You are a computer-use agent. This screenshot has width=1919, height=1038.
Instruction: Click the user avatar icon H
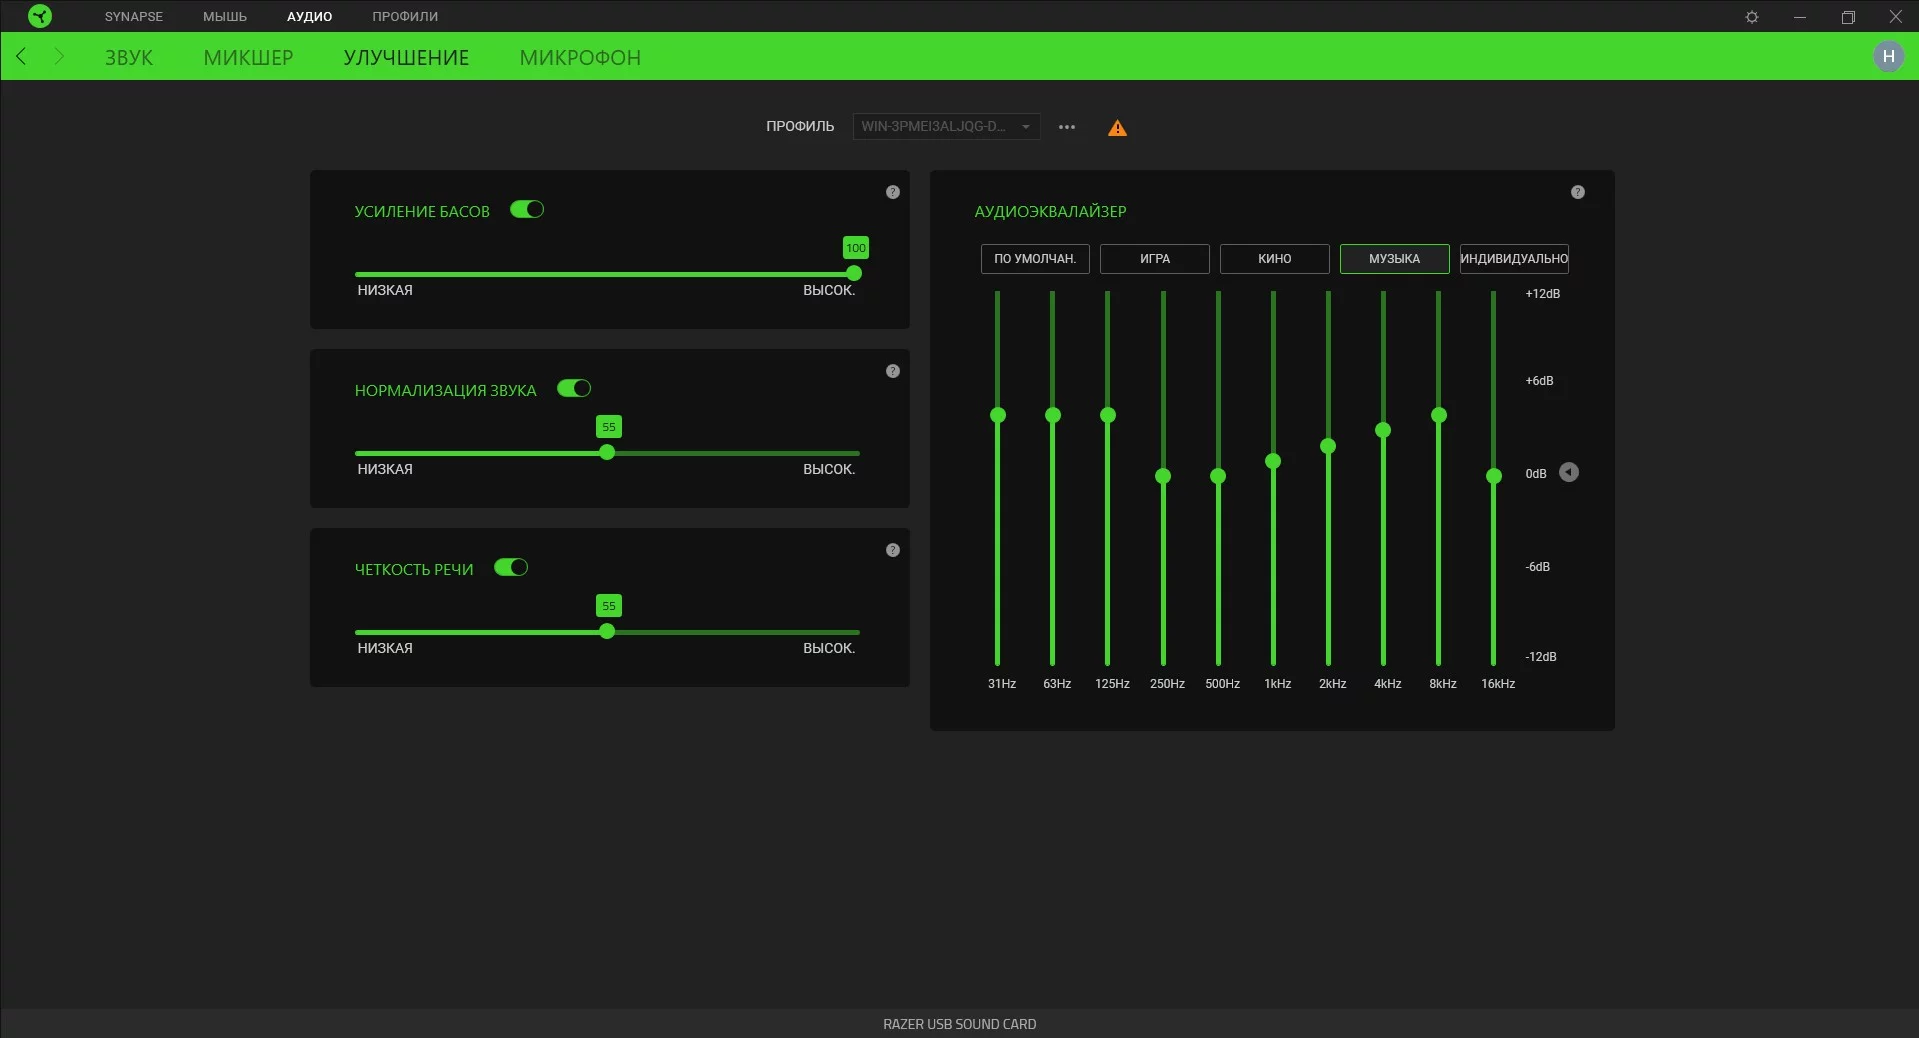(1888, 56)
